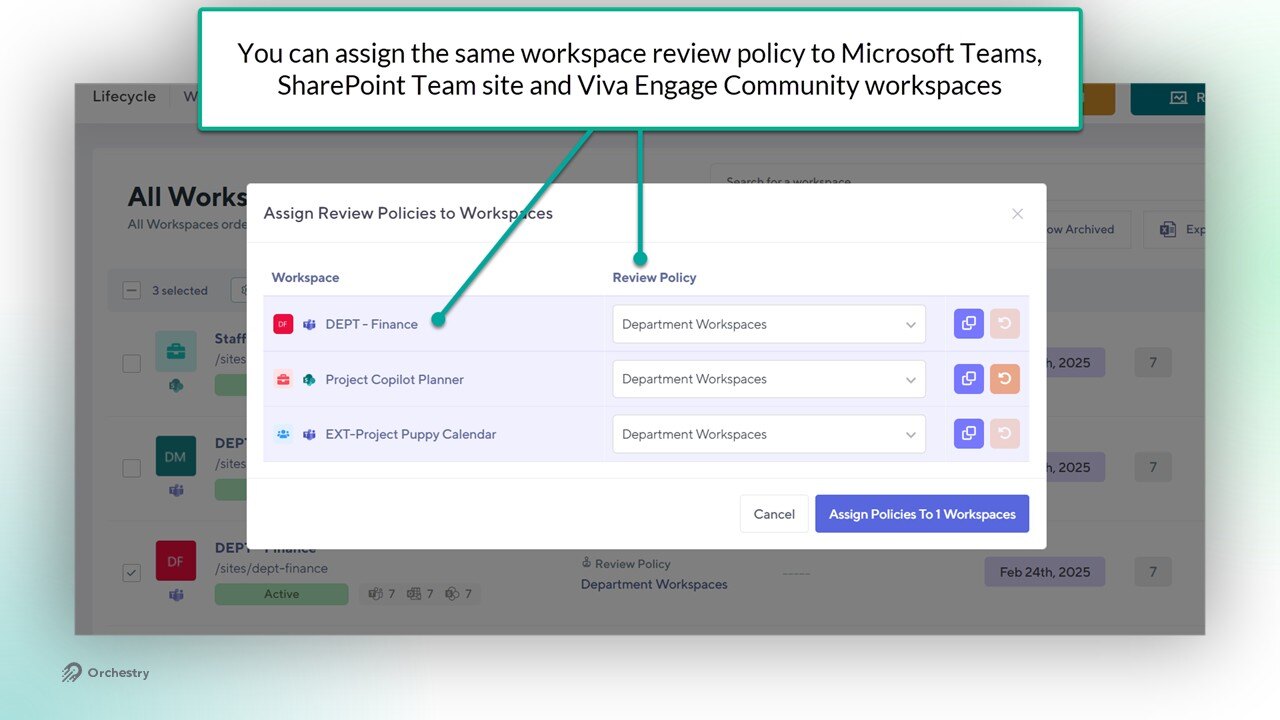
Task: Click the Department Workspaces link in the background row
Action: pyautogui.click(x=654, y=584)
